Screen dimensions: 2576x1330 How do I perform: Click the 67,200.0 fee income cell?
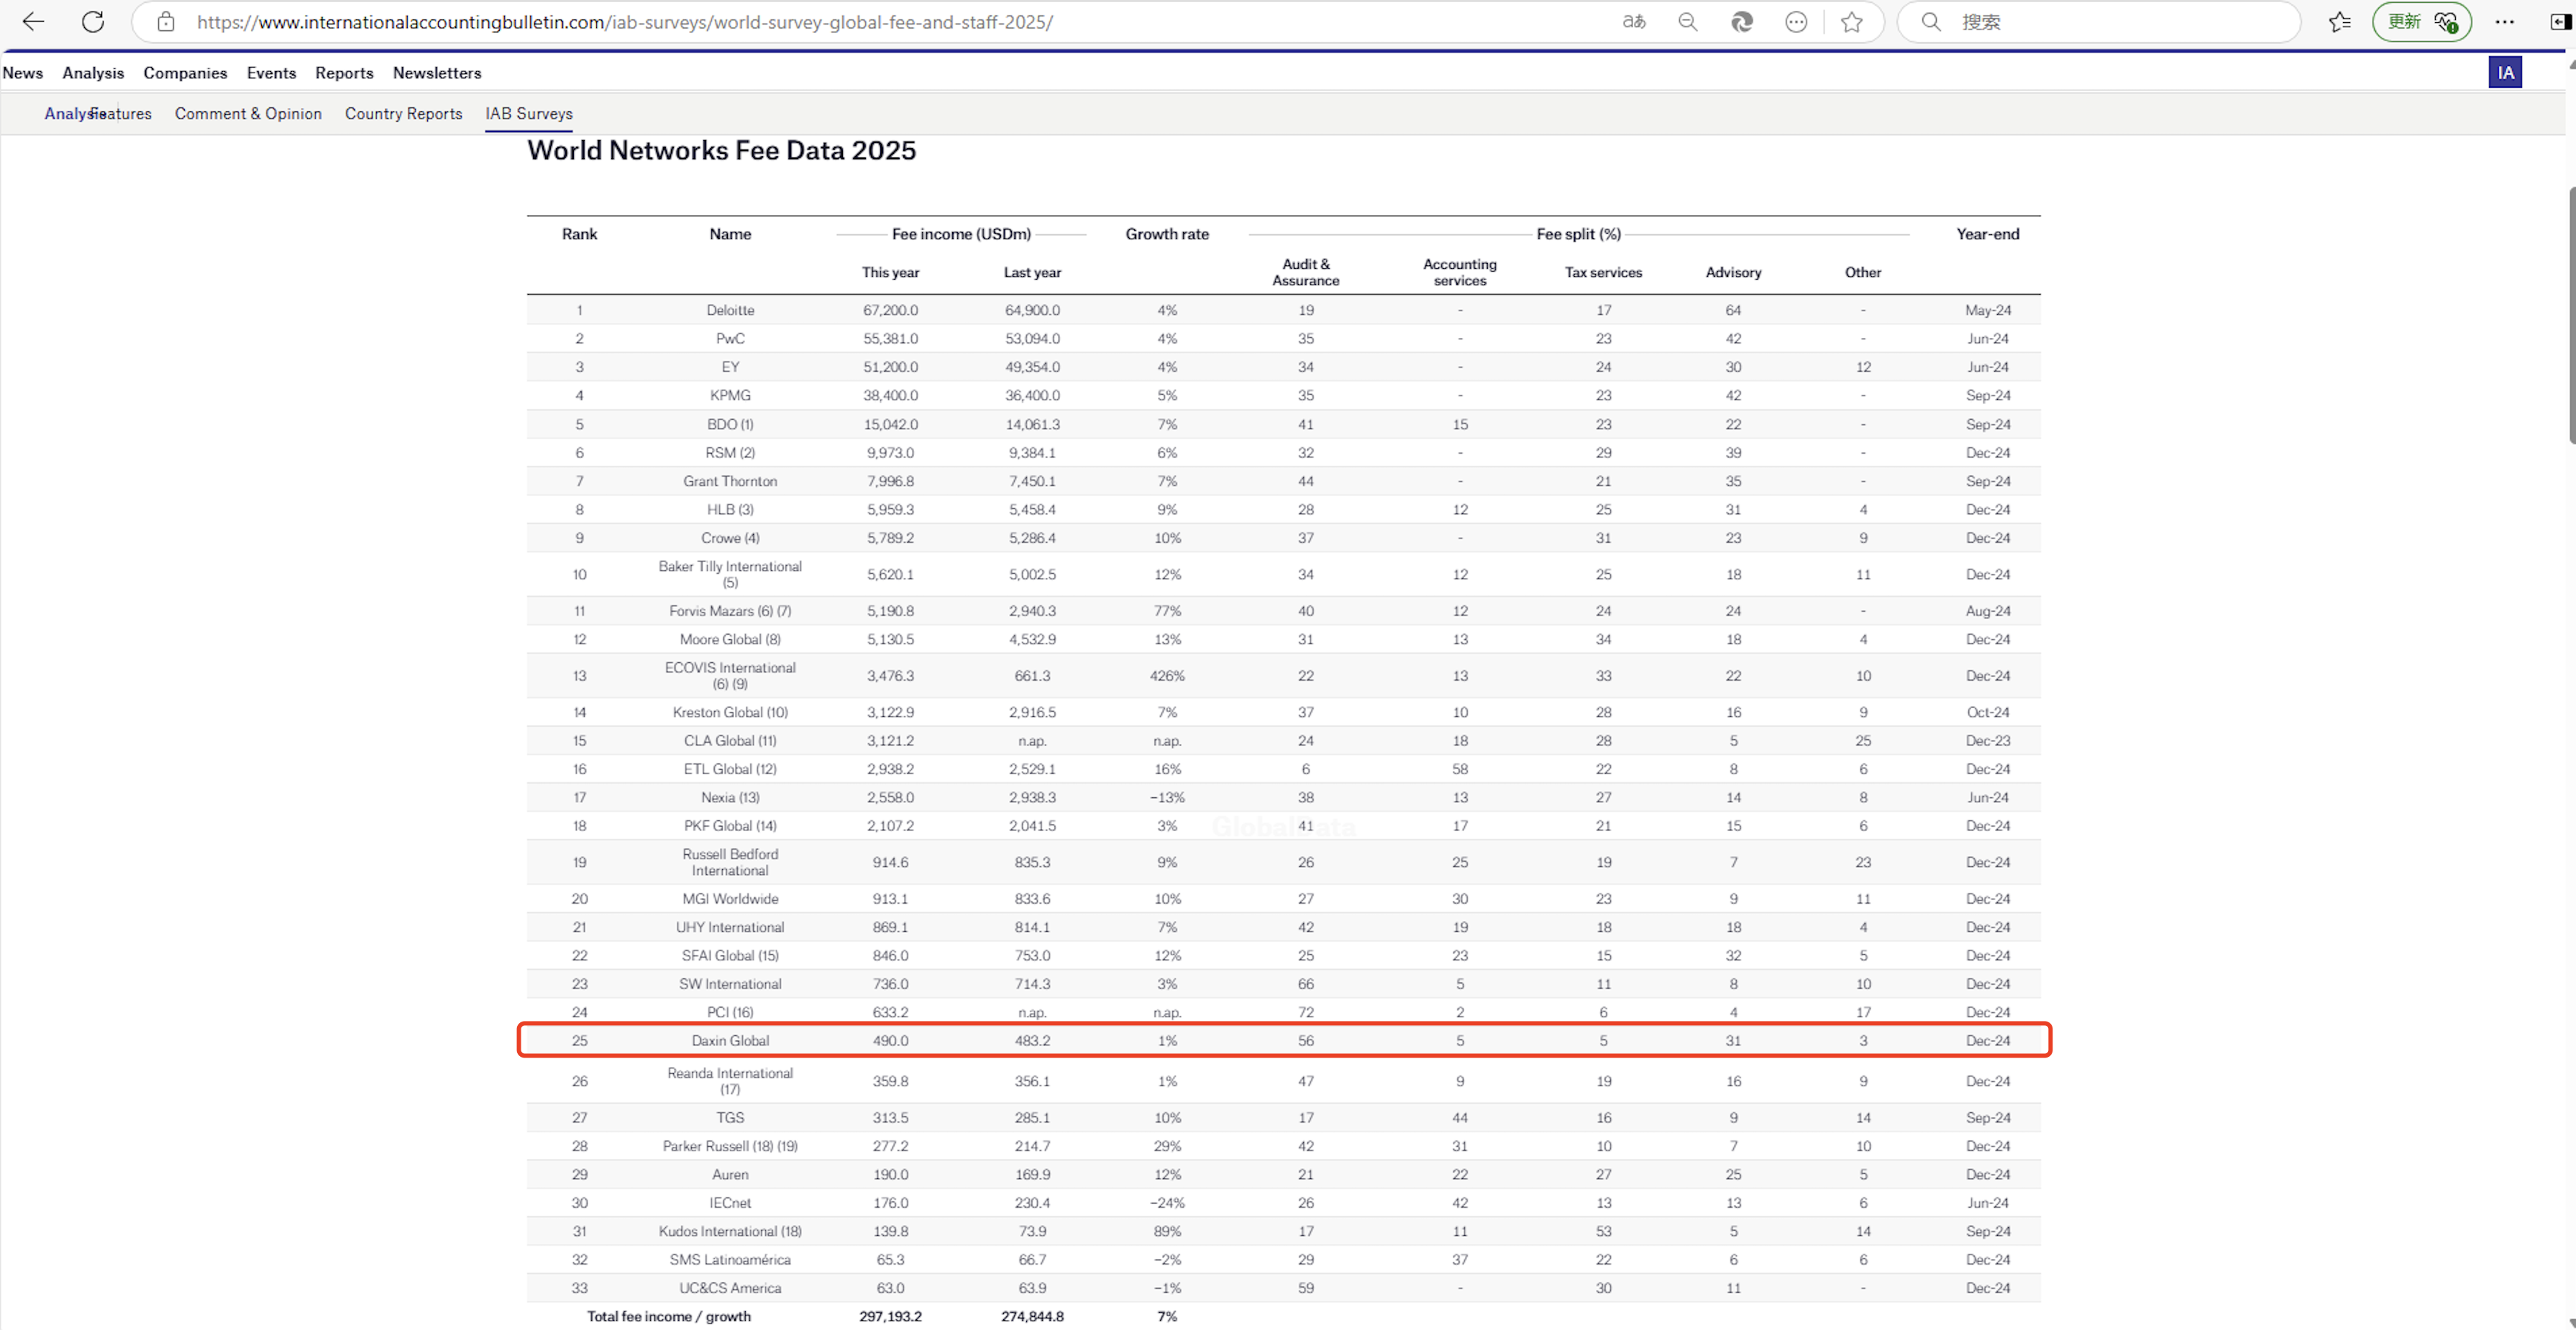[x=890, y=310]
